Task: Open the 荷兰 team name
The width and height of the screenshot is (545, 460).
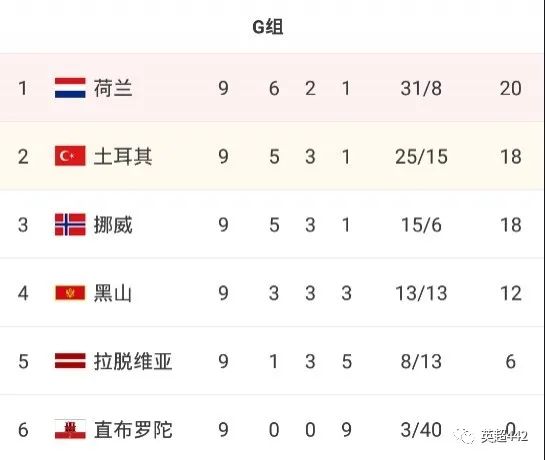Action: (113, 88)
